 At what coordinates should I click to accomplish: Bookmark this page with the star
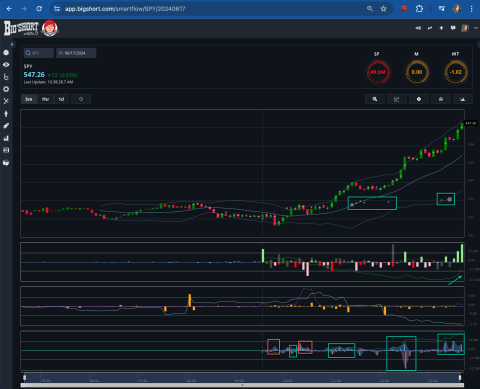[383, 9]
